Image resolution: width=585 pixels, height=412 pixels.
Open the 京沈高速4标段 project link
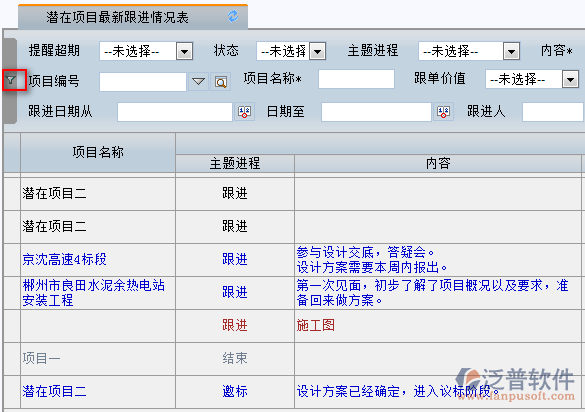pos(64,259)
